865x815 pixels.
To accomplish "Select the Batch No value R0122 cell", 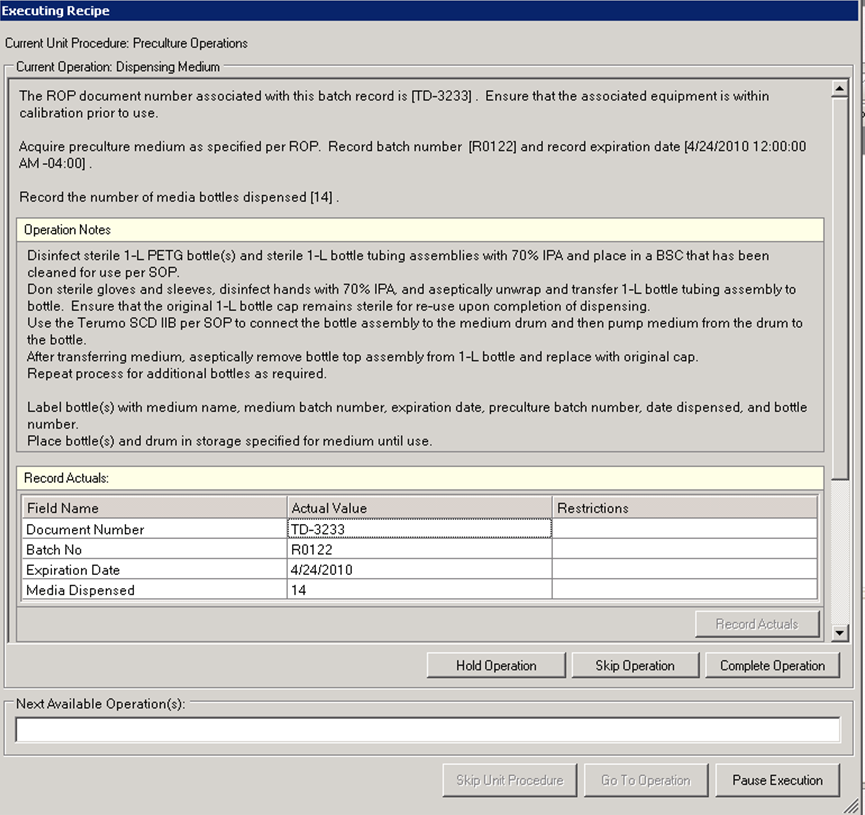I will [419, 550].
